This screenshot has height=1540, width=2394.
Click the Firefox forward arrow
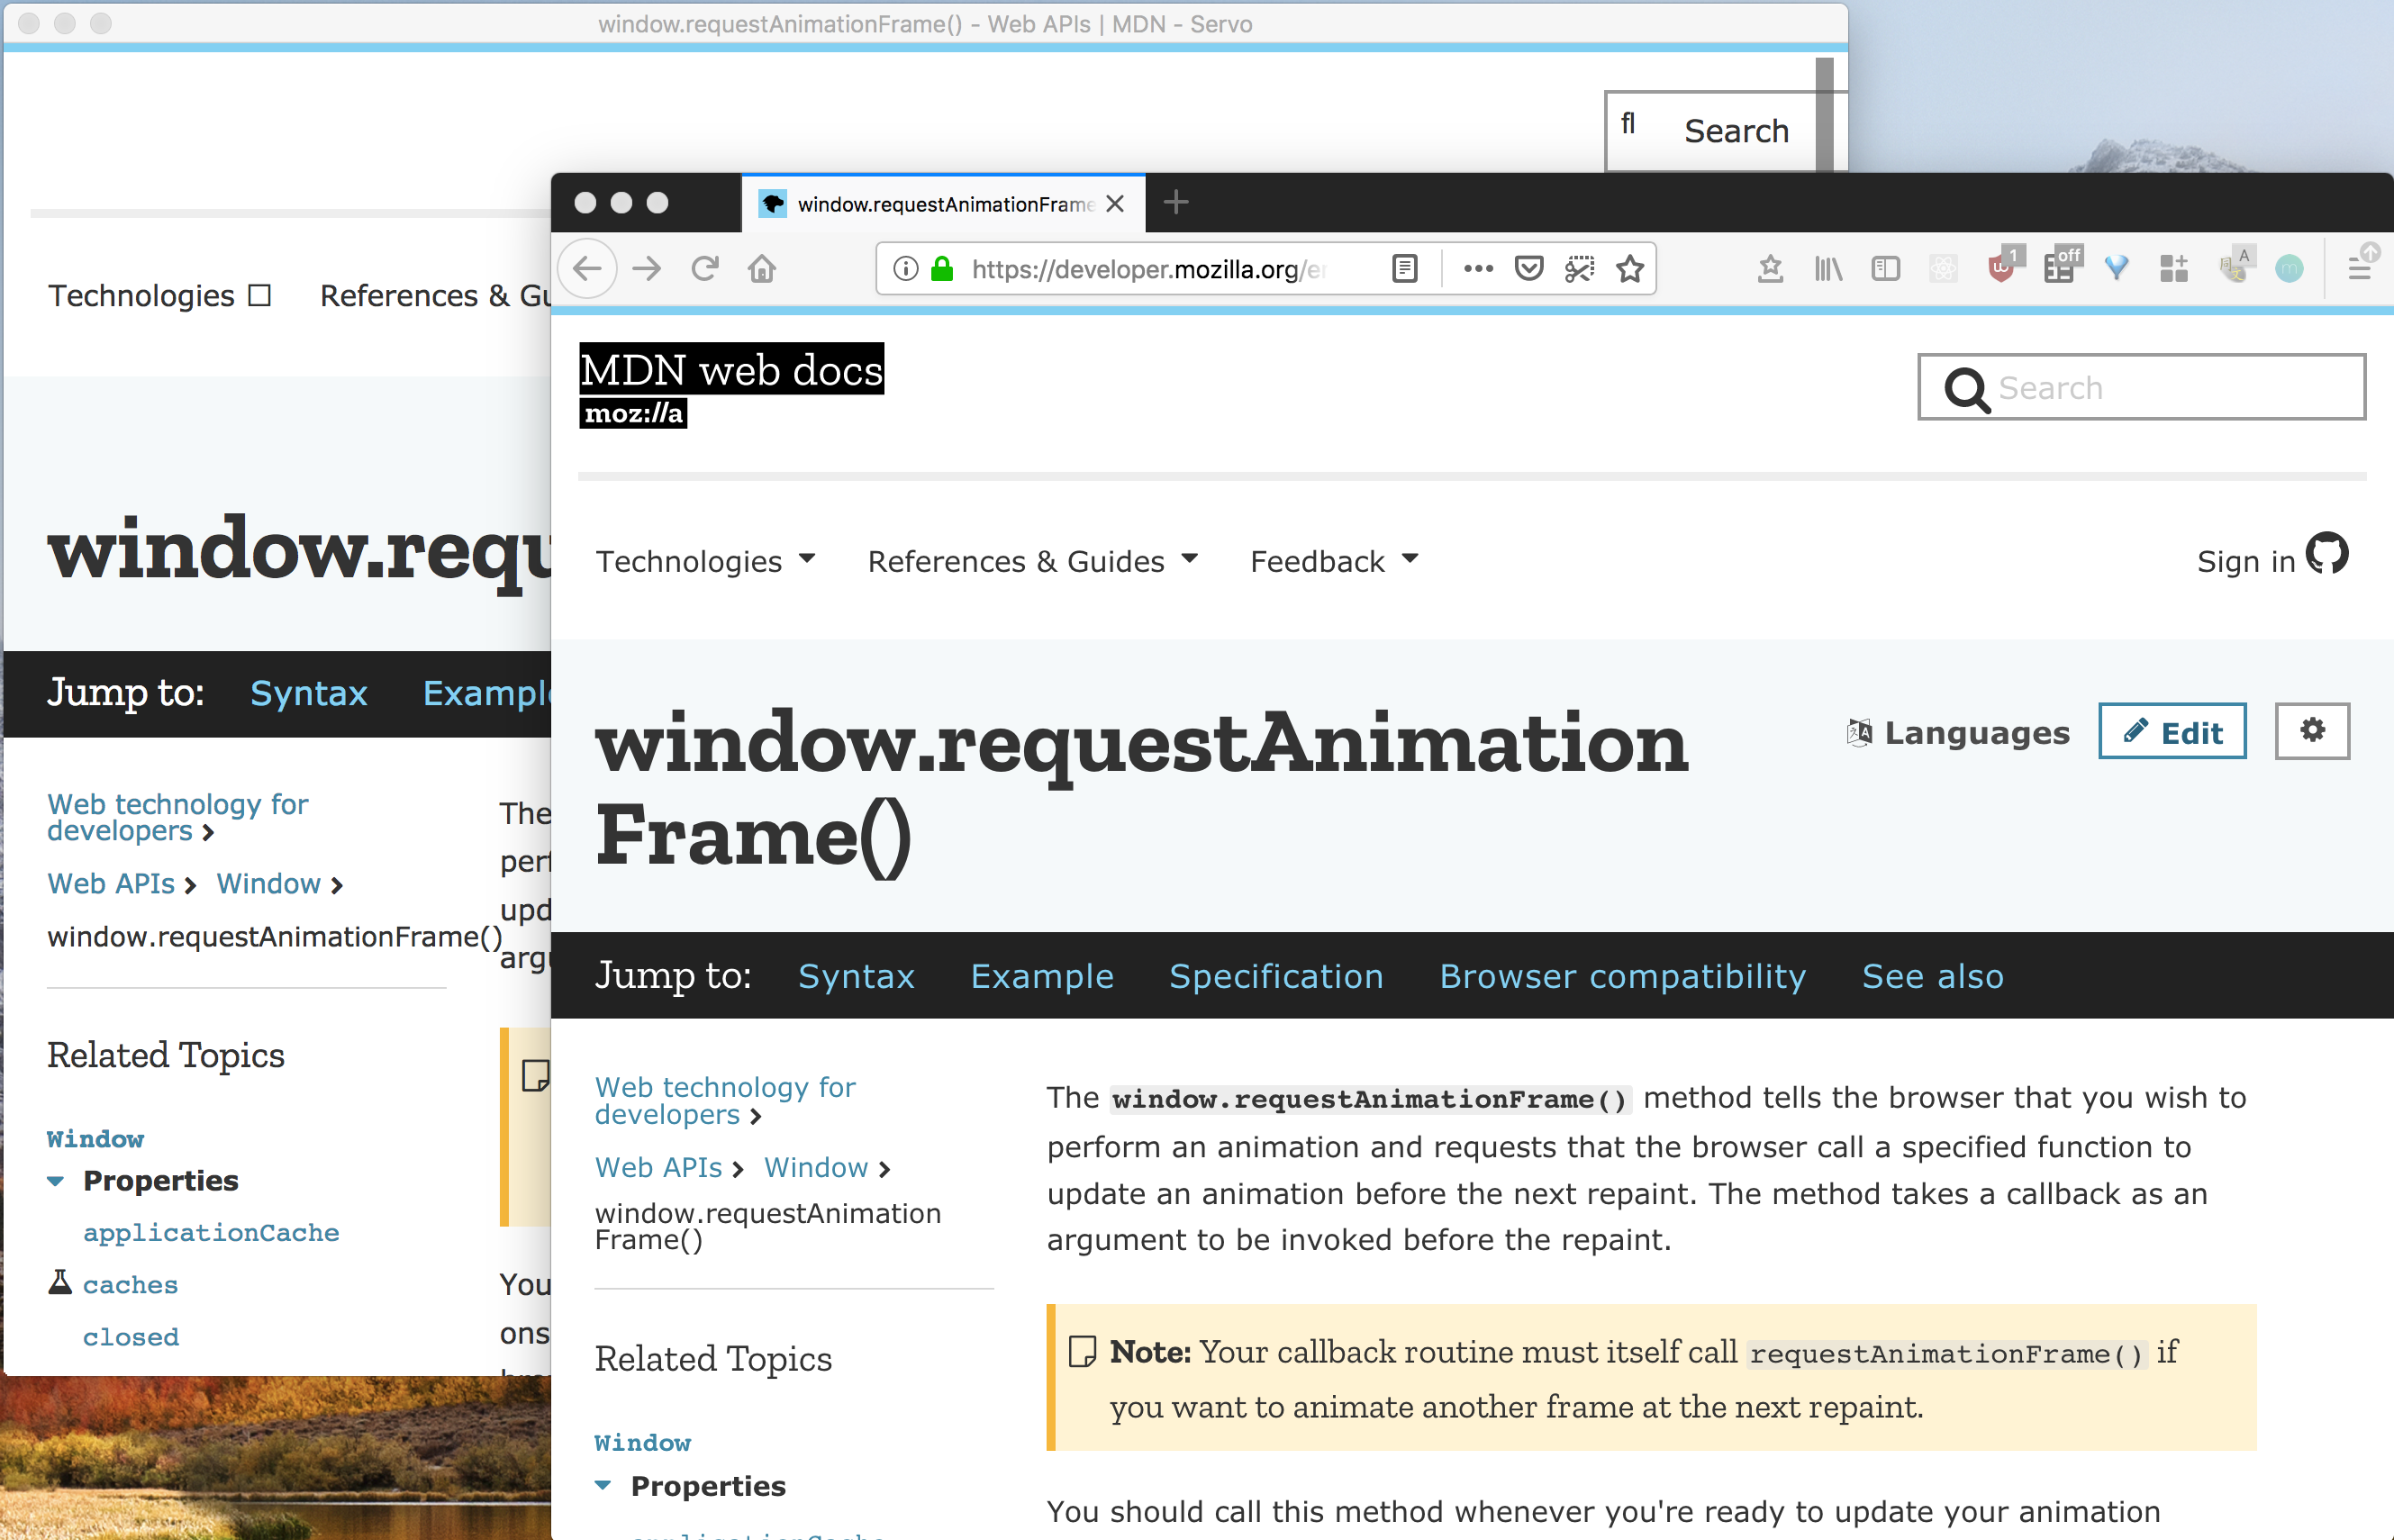click(x=647, y=268)
